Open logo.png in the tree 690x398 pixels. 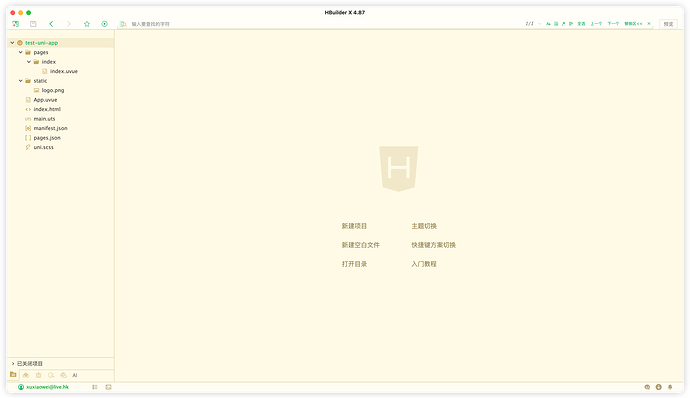pos(53,90)
